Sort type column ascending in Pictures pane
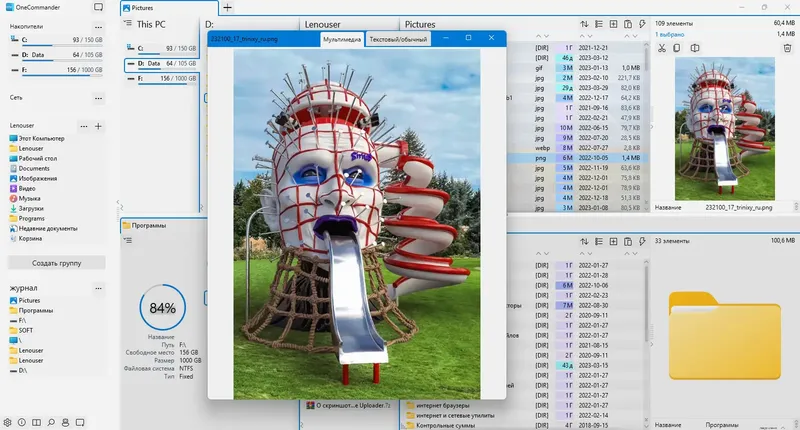800x430 pixels. 538,36
